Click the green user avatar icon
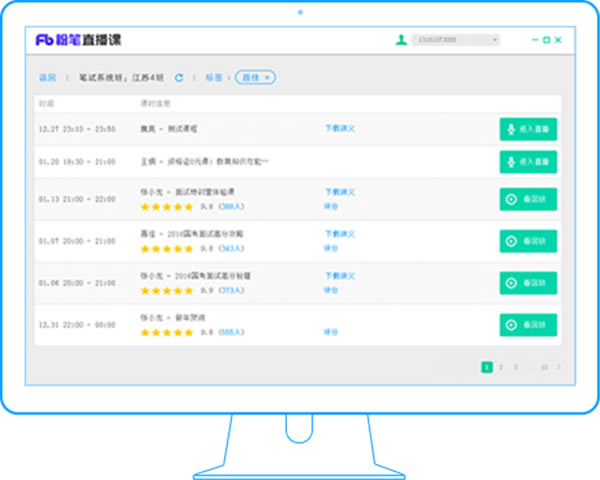The height and width of the screenshot is (480, 600). click(x=401, y=40)
